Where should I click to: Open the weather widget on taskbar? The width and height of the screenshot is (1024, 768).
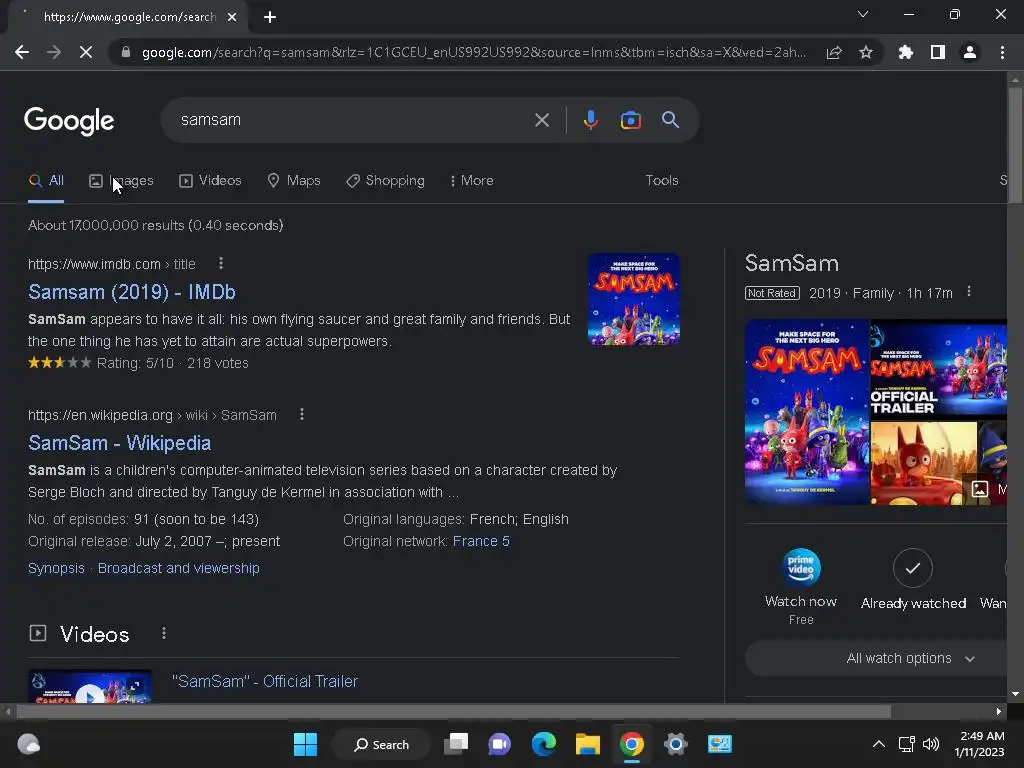[x=28, y=744]
